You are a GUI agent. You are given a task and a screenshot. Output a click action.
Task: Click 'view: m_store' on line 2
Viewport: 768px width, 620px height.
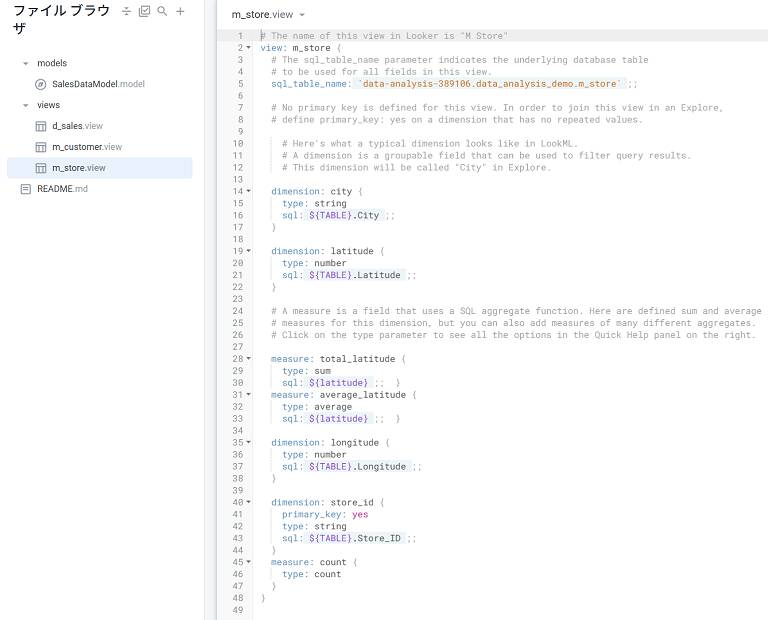tap(295, 48)
